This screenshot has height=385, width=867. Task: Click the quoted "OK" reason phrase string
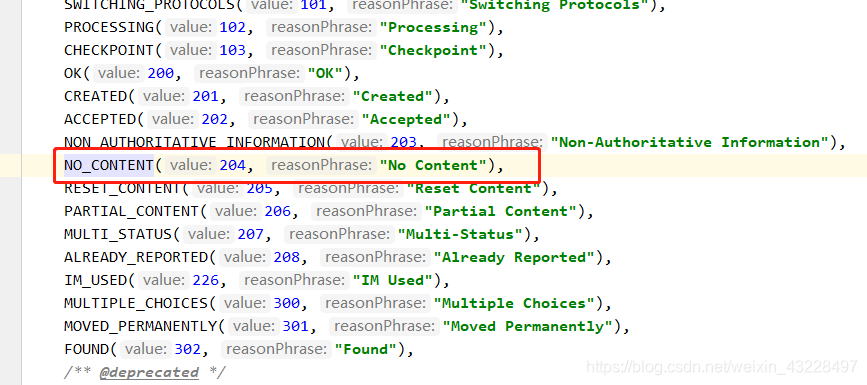(x=325, y=74)
